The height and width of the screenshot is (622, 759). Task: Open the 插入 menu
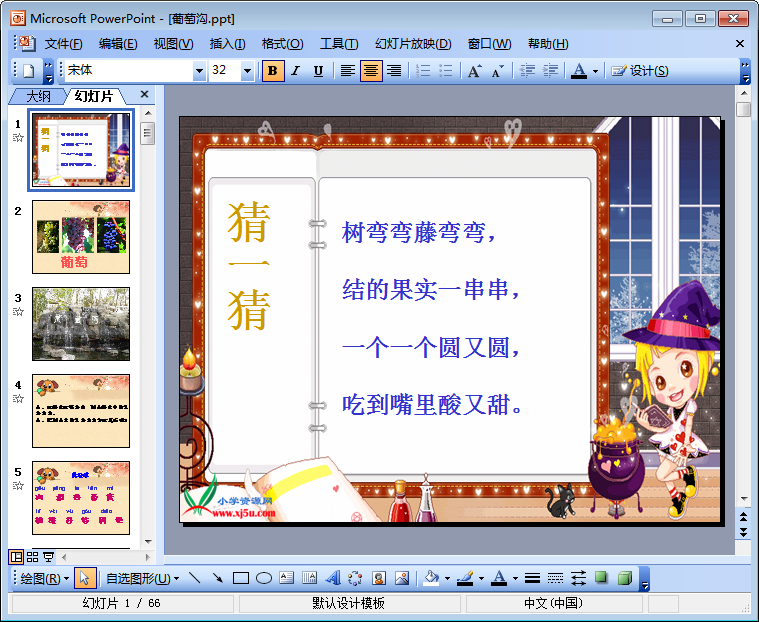pos(227,44)
